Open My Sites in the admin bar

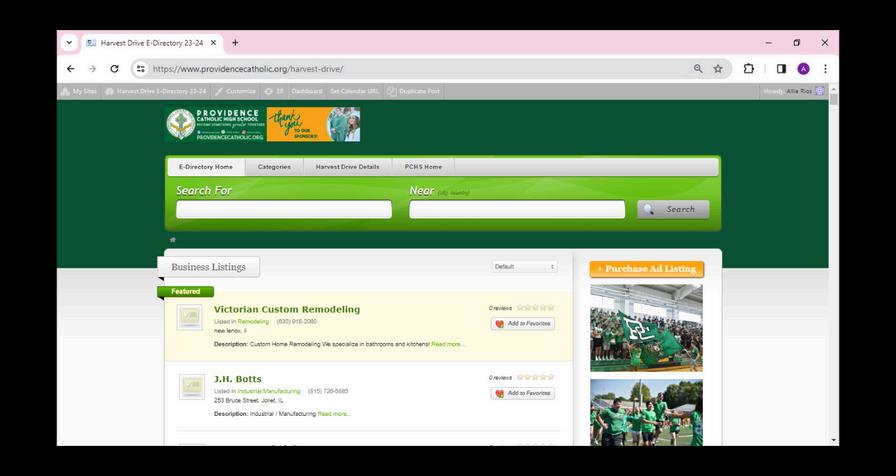[x=79, y=91]
